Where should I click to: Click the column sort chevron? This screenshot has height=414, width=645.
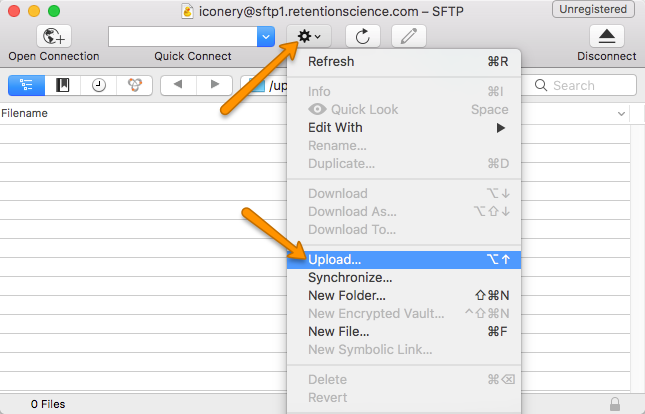[x=621, y=114]
